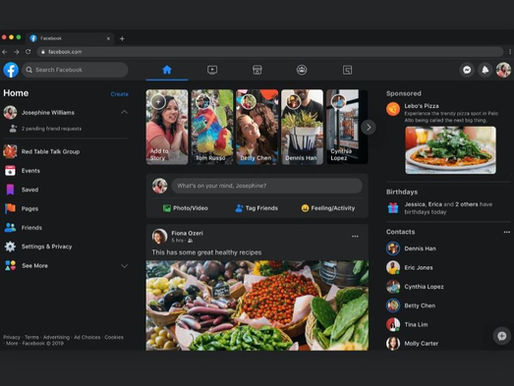Open a new browser tab
The image size is (514, 386).
pos(122,39)
